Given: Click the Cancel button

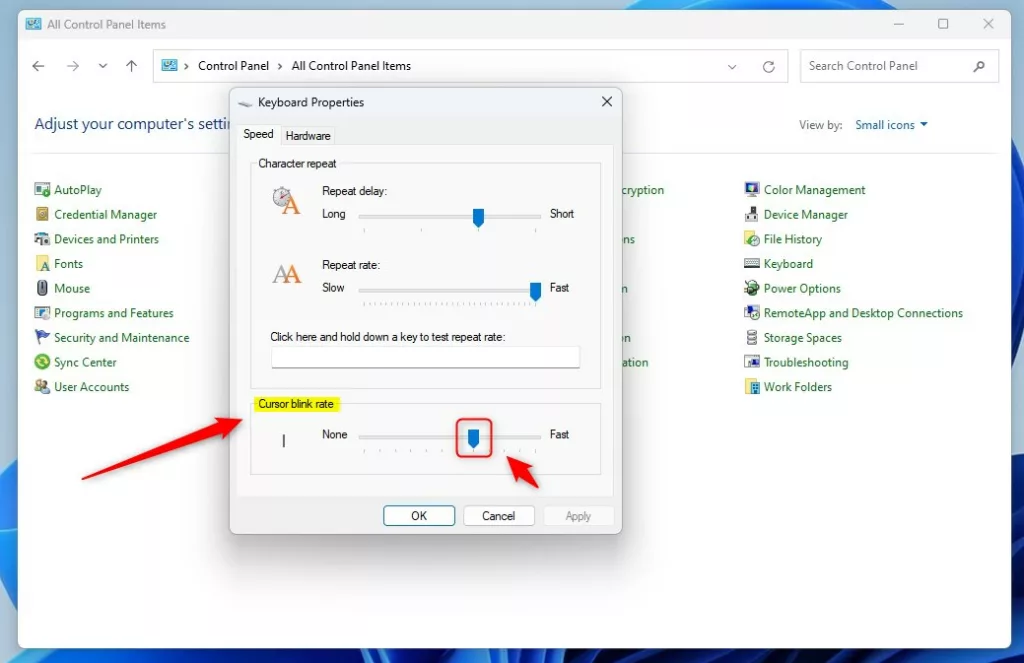Looking at the screenshot, I should click(498, 515).
